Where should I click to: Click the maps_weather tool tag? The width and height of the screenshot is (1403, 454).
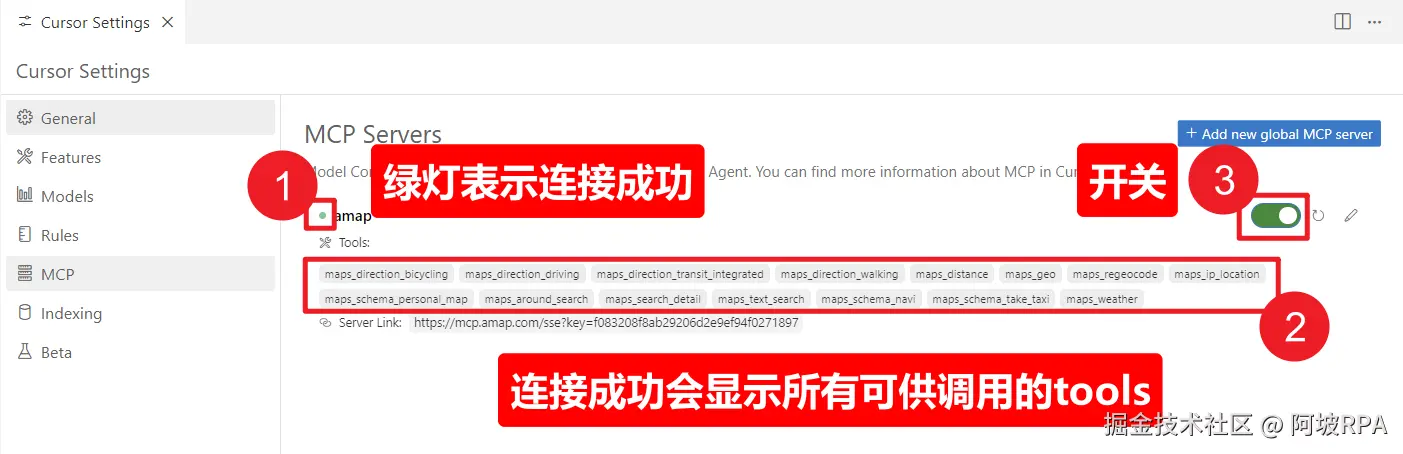coord(1102,299)
